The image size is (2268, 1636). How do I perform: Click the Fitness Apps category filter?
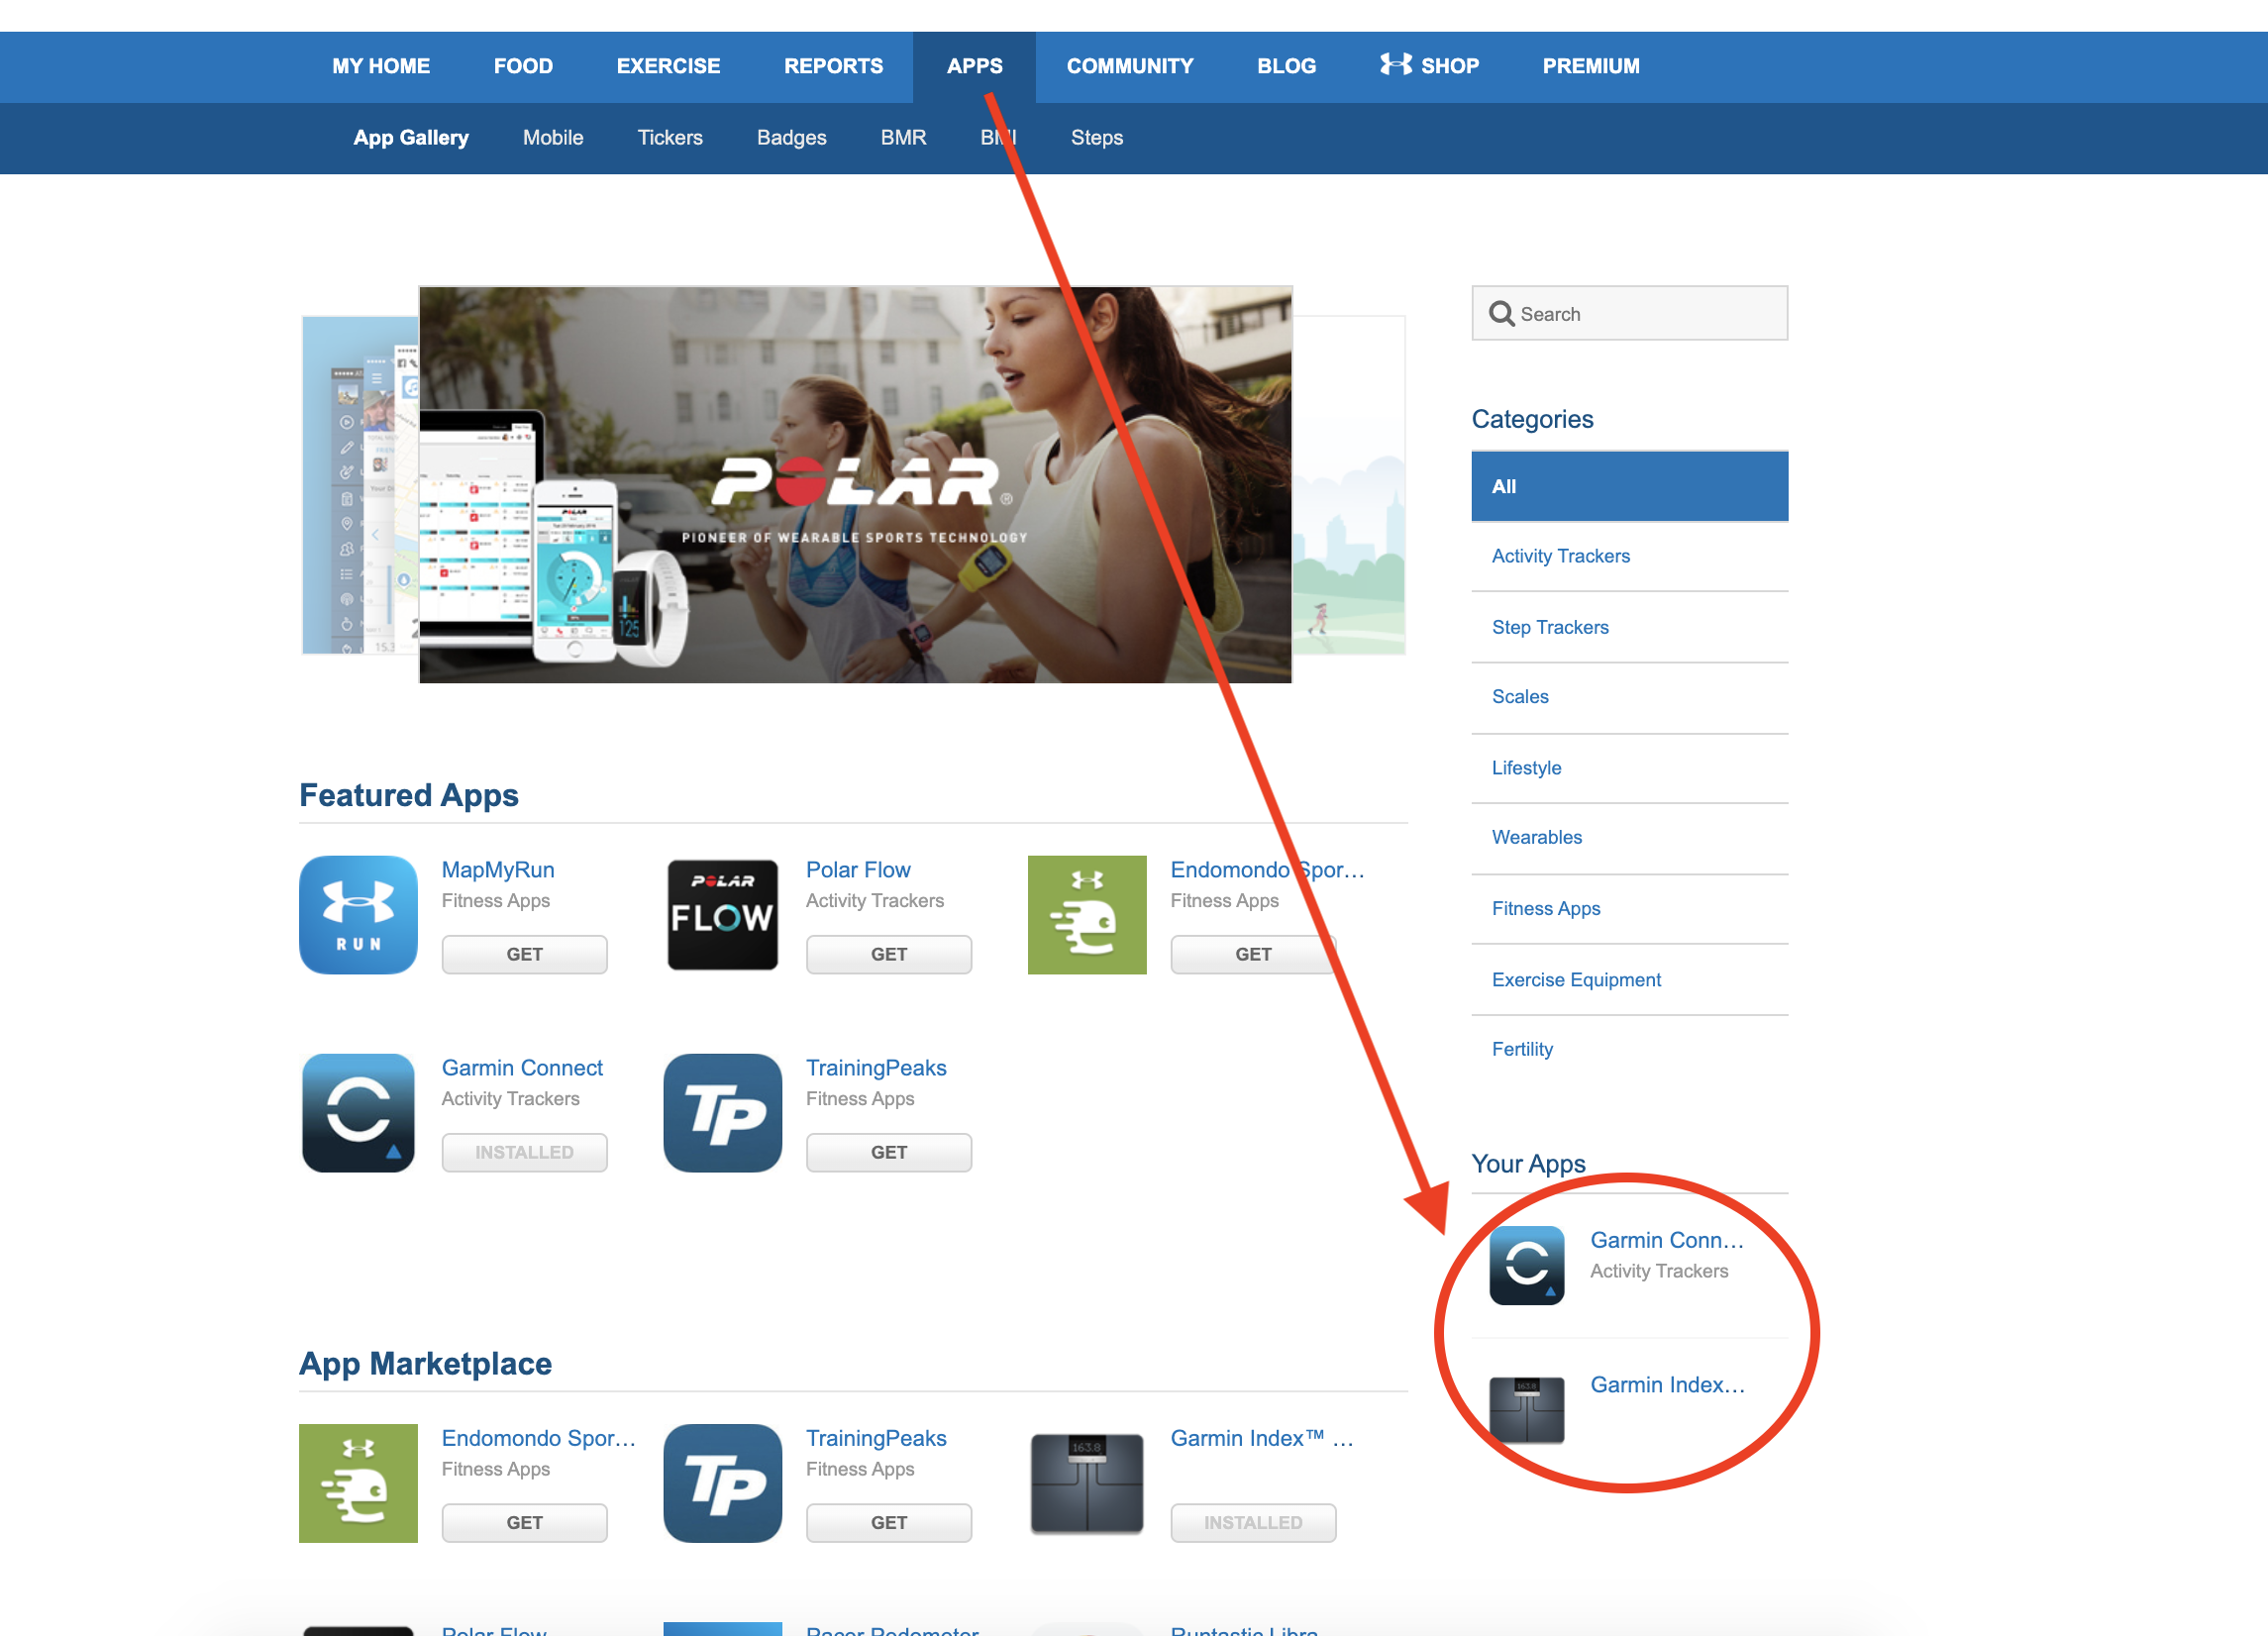click(x=1544, y=909)
